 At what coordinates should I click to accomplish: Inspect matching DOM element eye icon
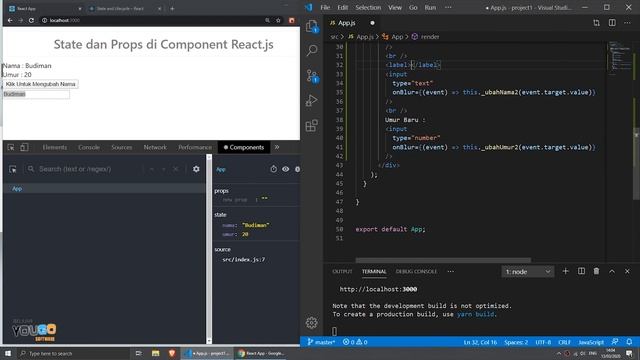tap(285, 169)
